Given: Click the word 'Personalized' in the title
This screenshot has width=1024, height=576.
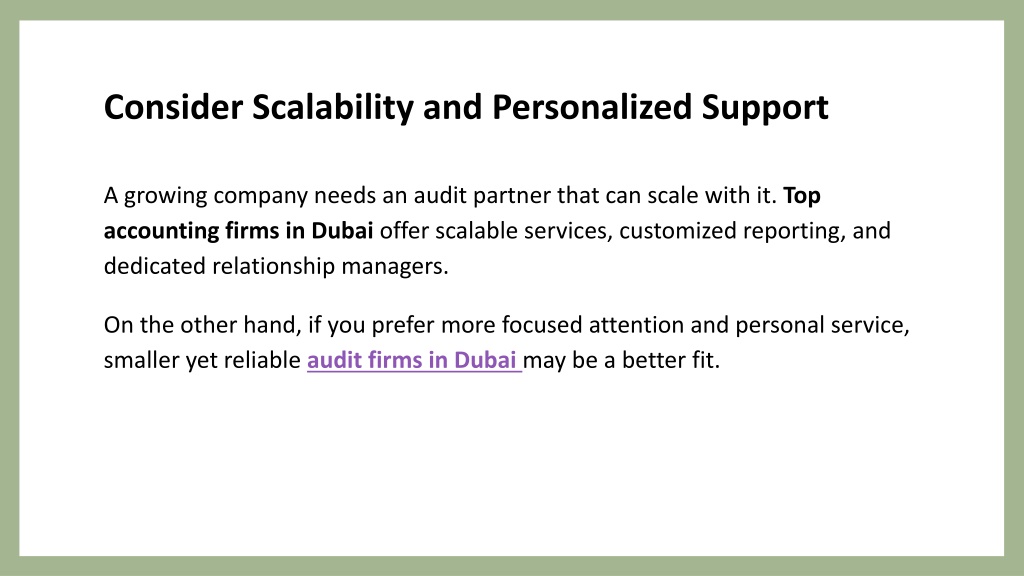Looking at the screenshot, I should coord(592,108).
